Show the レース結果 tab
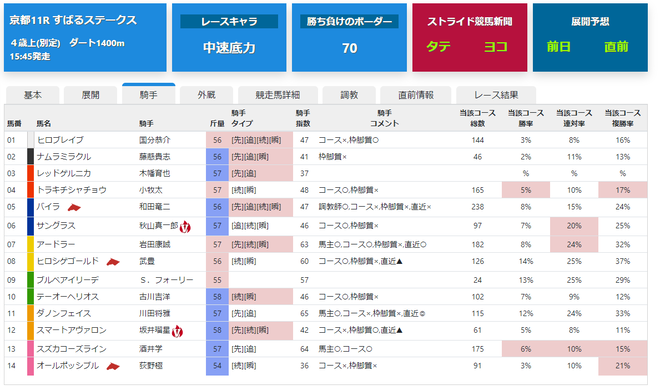 [x=496, y=95]
